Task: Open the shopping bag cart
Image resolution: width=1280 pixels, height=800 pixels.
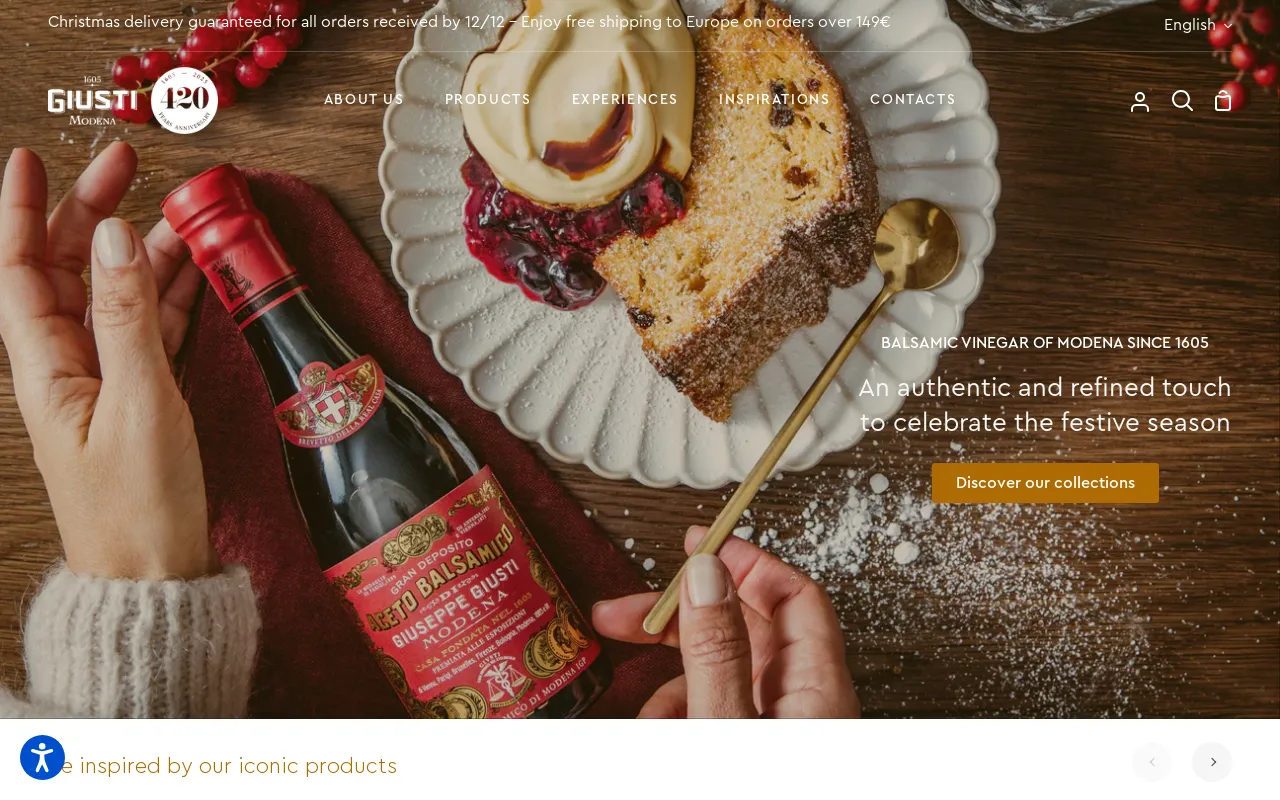Action: pos(1223,101)
